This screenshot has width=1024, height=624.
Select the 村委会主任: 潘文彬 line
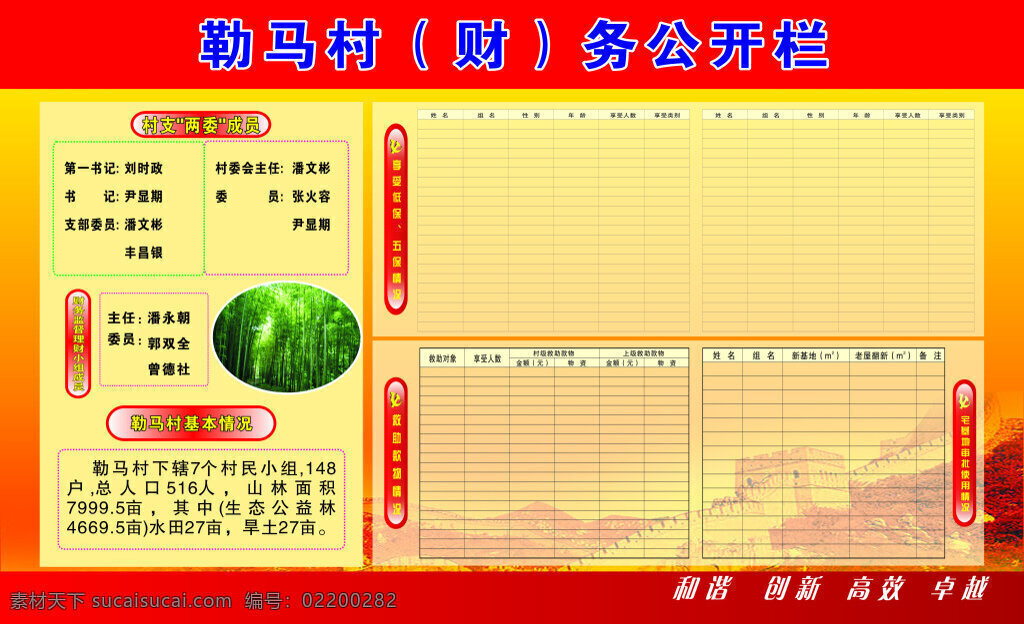pos(273,168)
